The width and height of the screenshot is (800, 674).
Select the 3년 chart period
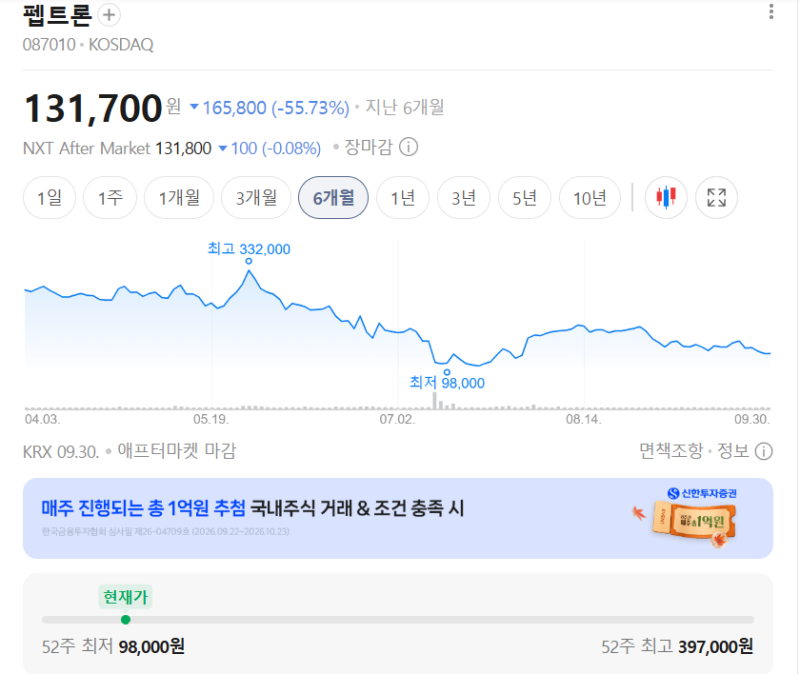[463, 197]
